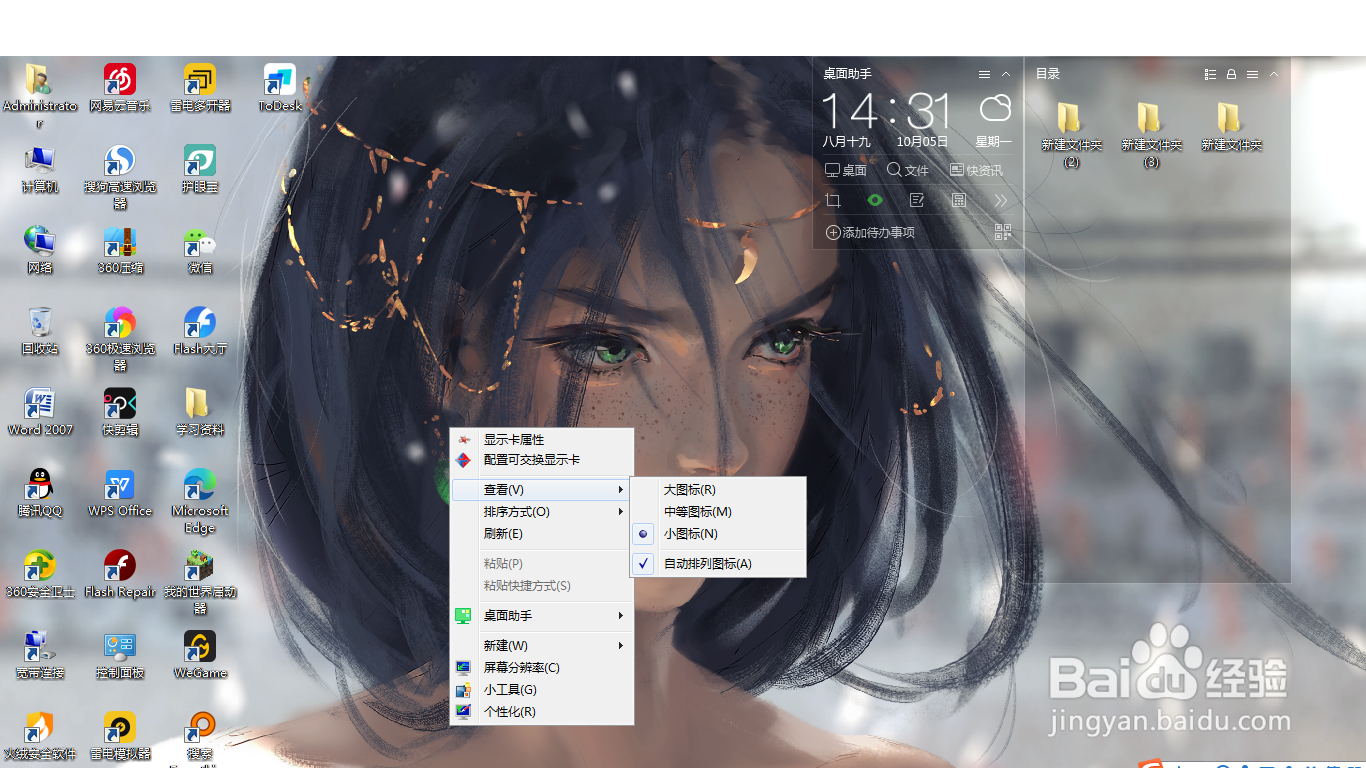
Task: Select the 360压缩 desktop icon
Action: point(120,250)
